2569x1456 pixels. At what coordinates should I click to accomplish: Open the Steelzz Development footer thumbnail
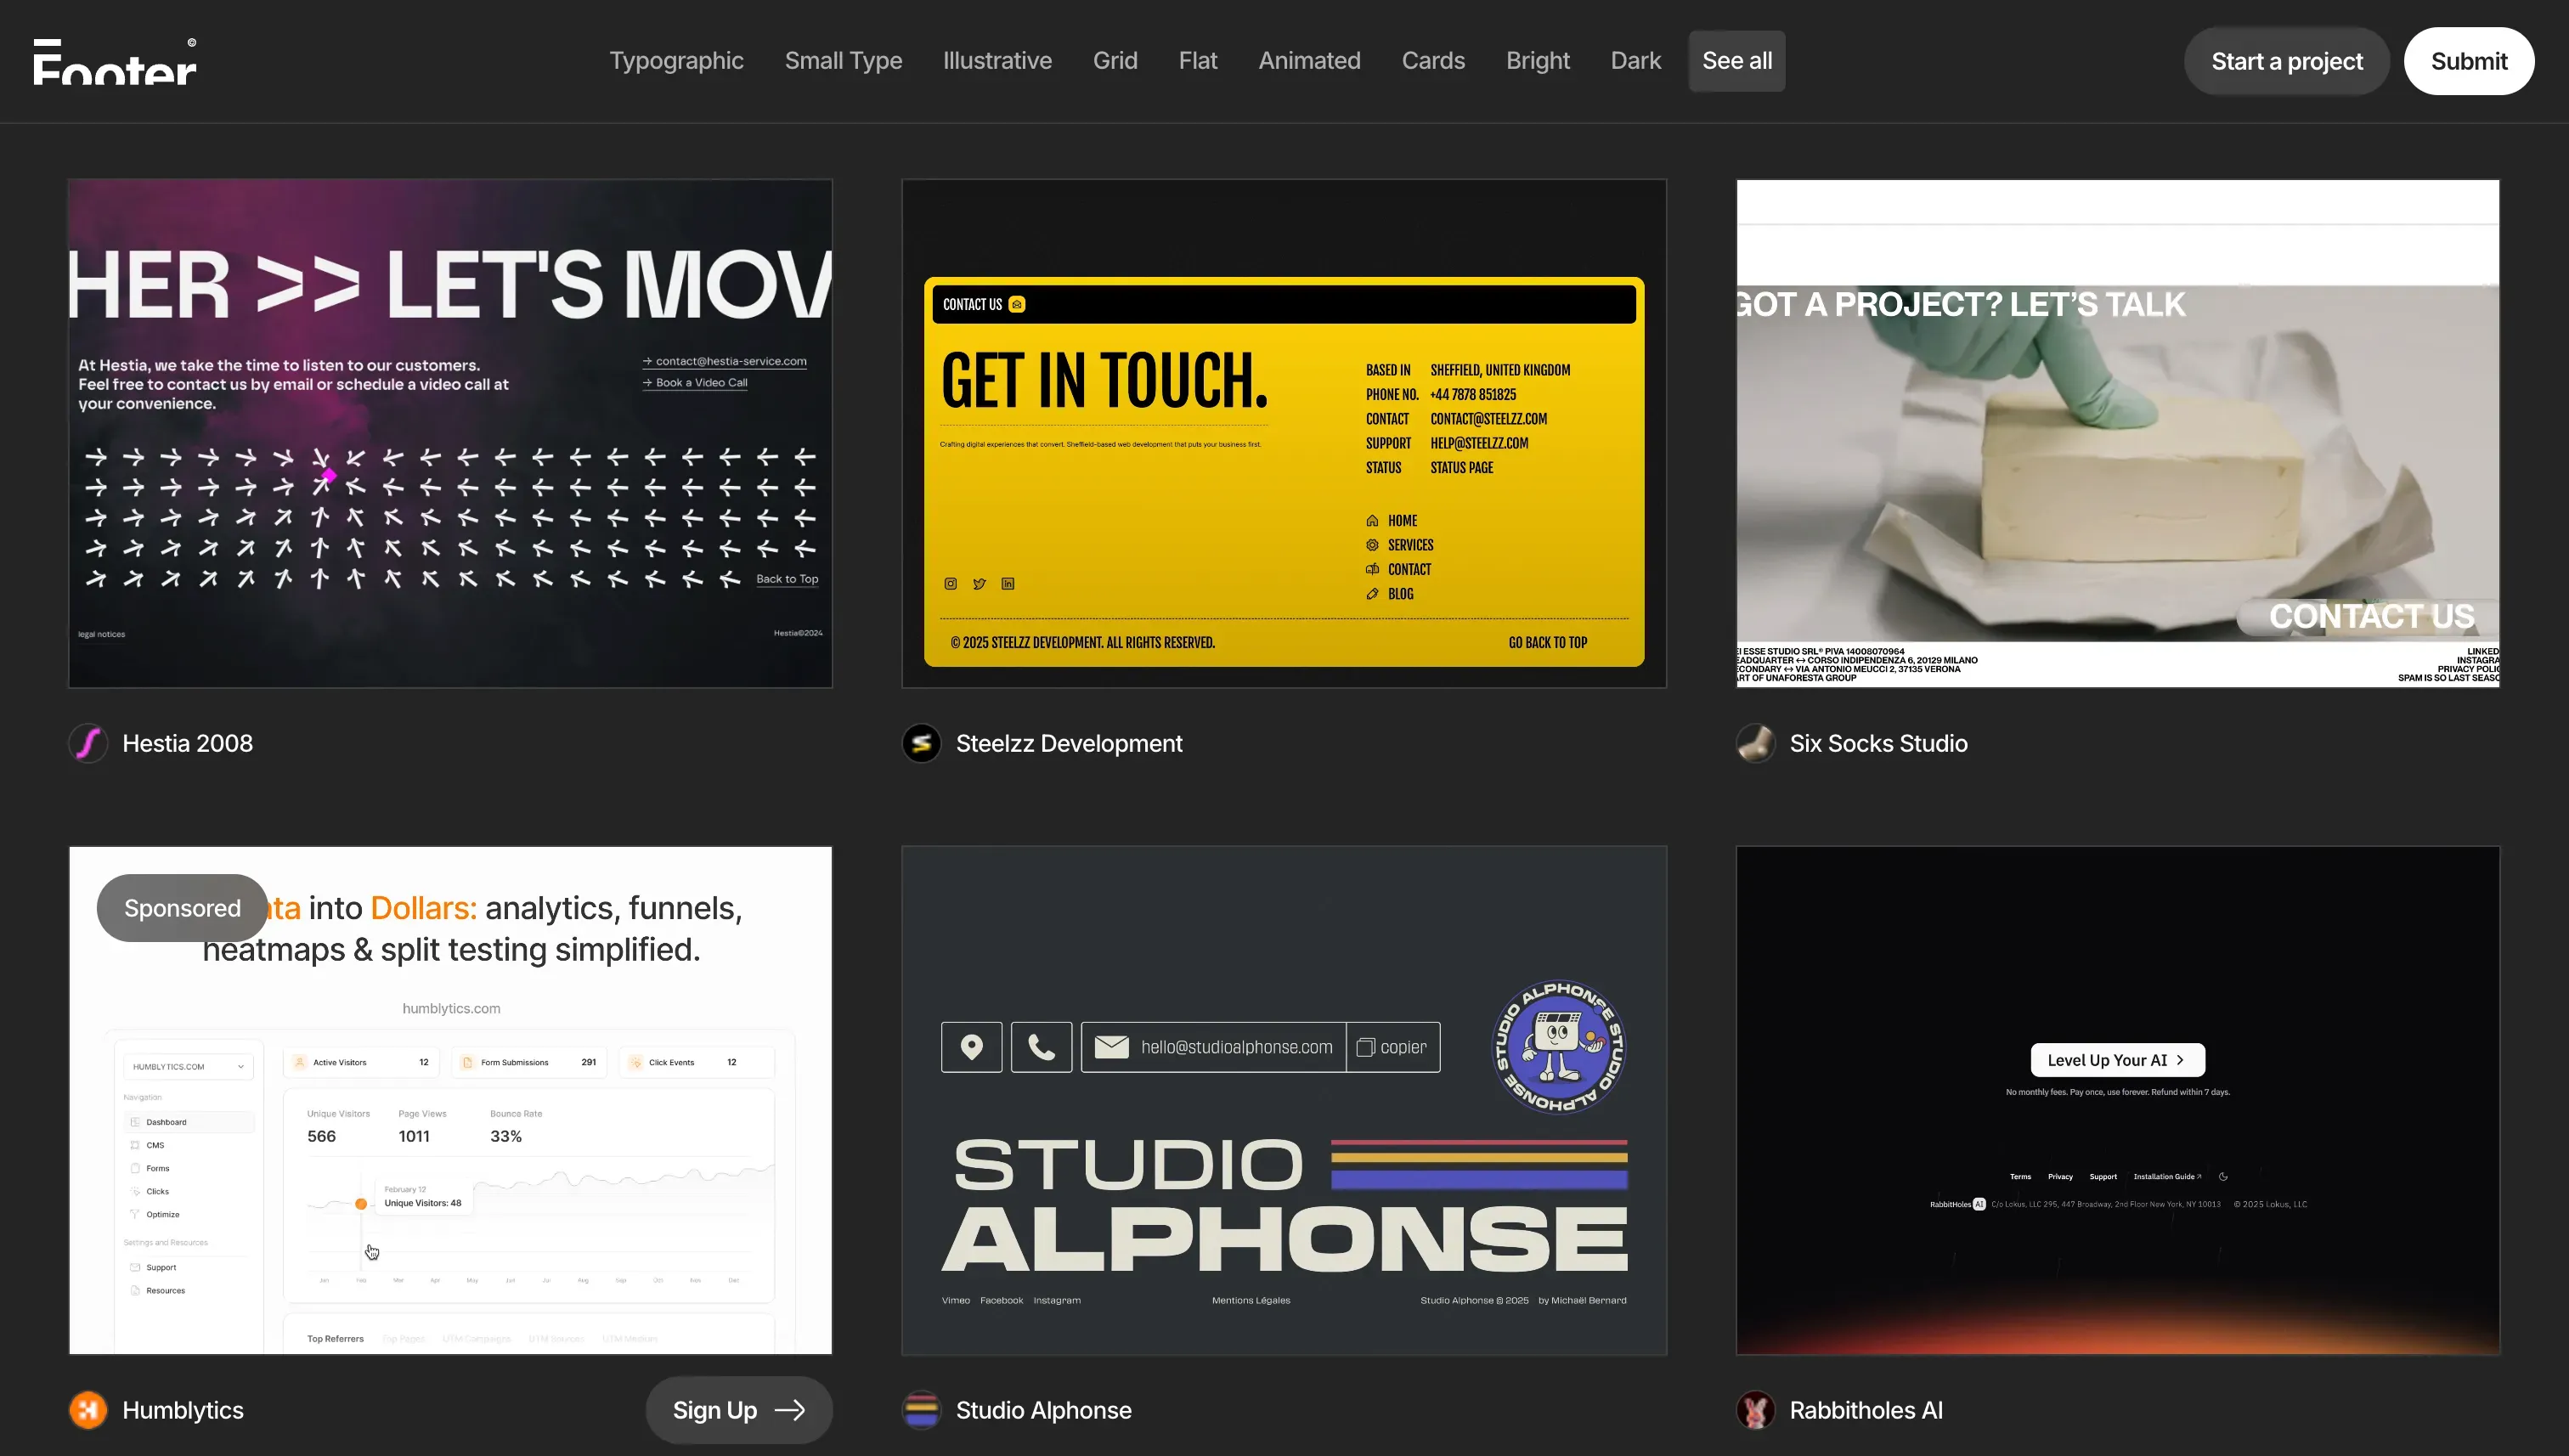(1284, 433)
